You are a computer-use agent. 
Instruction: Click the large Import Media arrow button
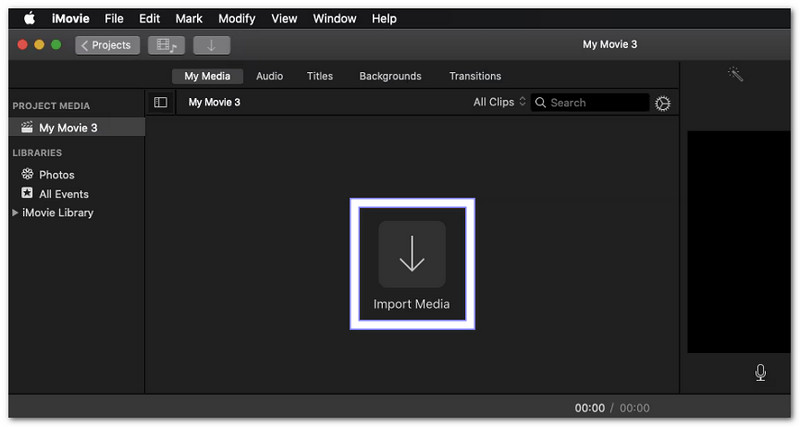(x=411, y=254)
